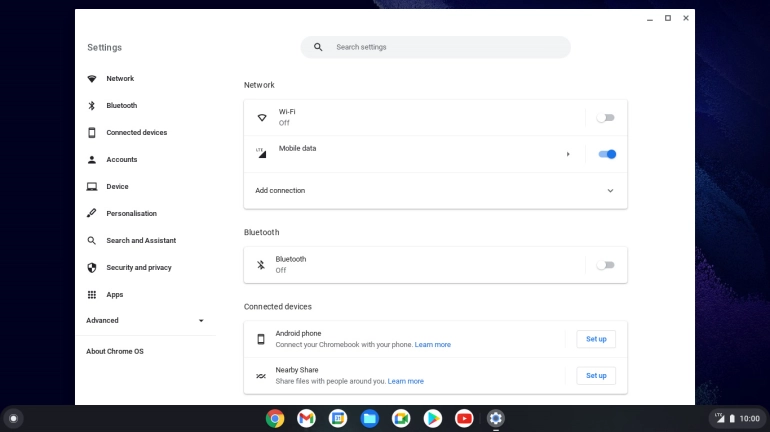
Task: Launch Google Chrome from the shelf
Action: coord(275,418)
